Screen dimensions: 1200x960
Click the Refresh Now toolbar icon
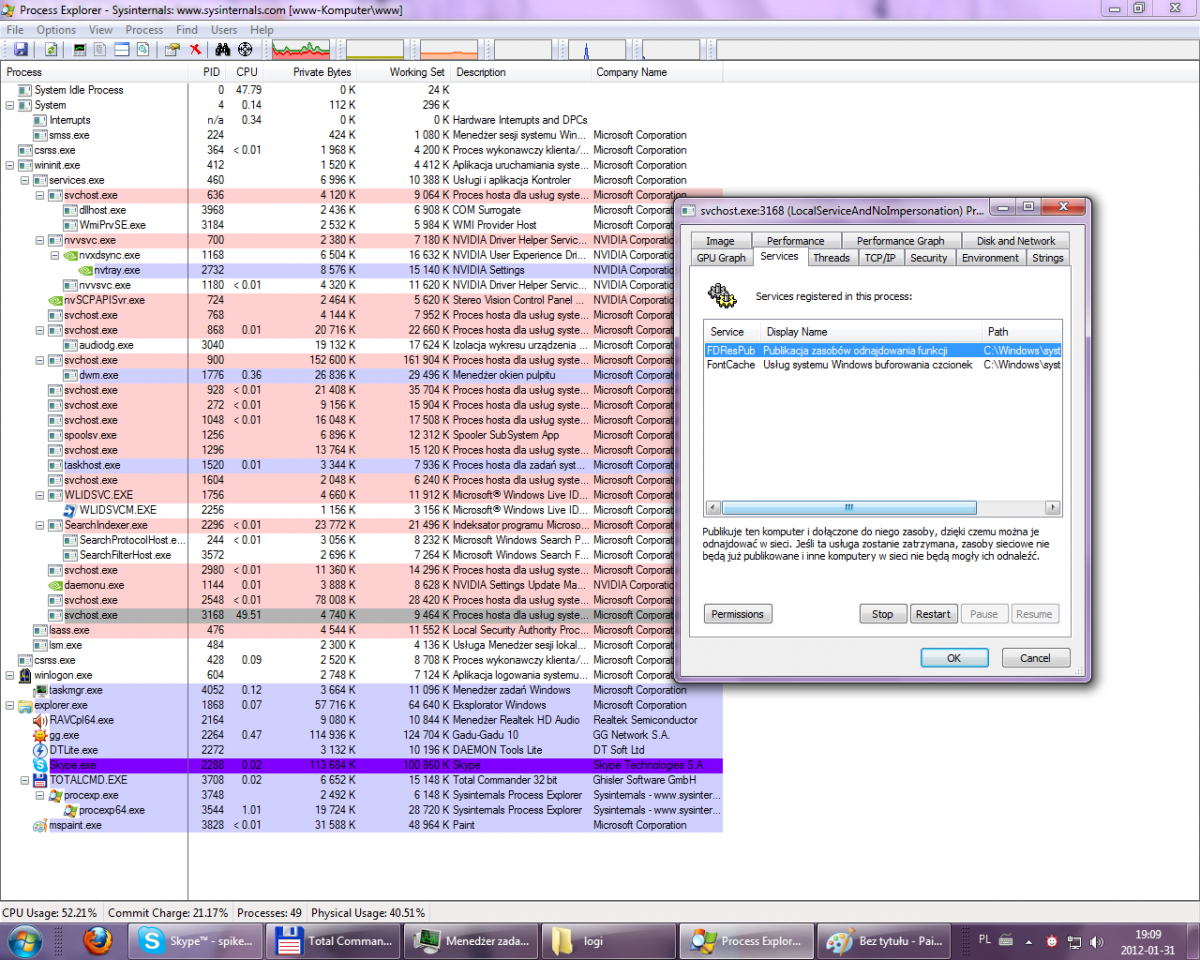click(52, 49)
